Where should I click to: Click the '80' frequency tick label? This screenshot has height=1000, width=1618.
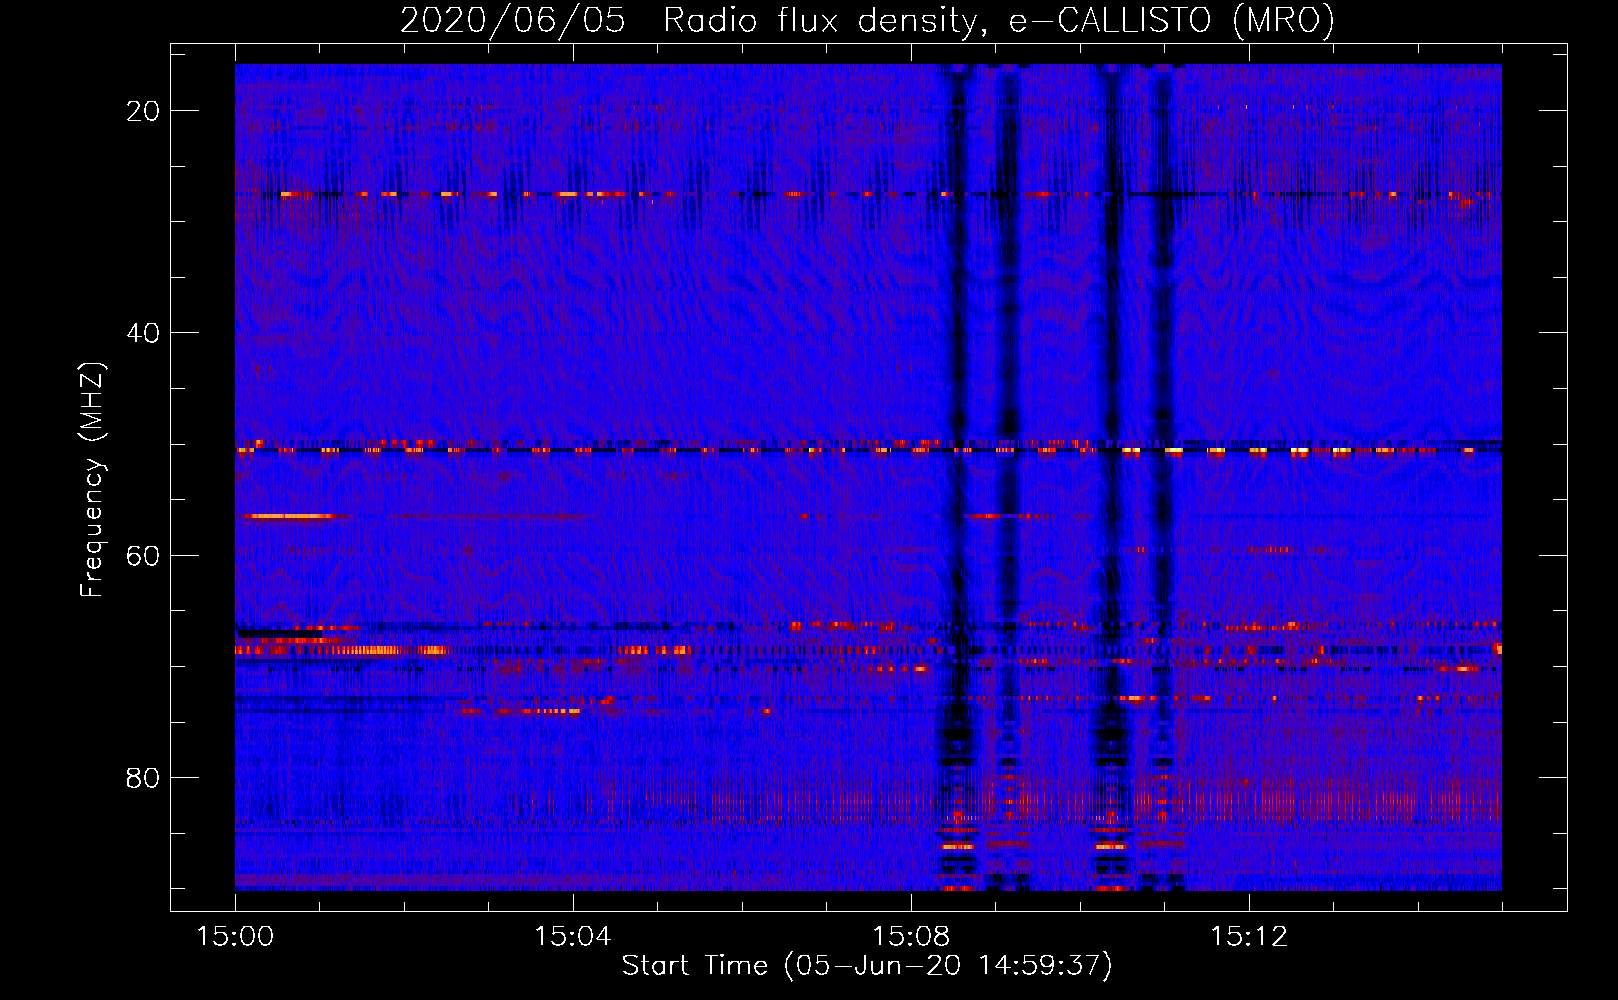click(x=143, y=778)
